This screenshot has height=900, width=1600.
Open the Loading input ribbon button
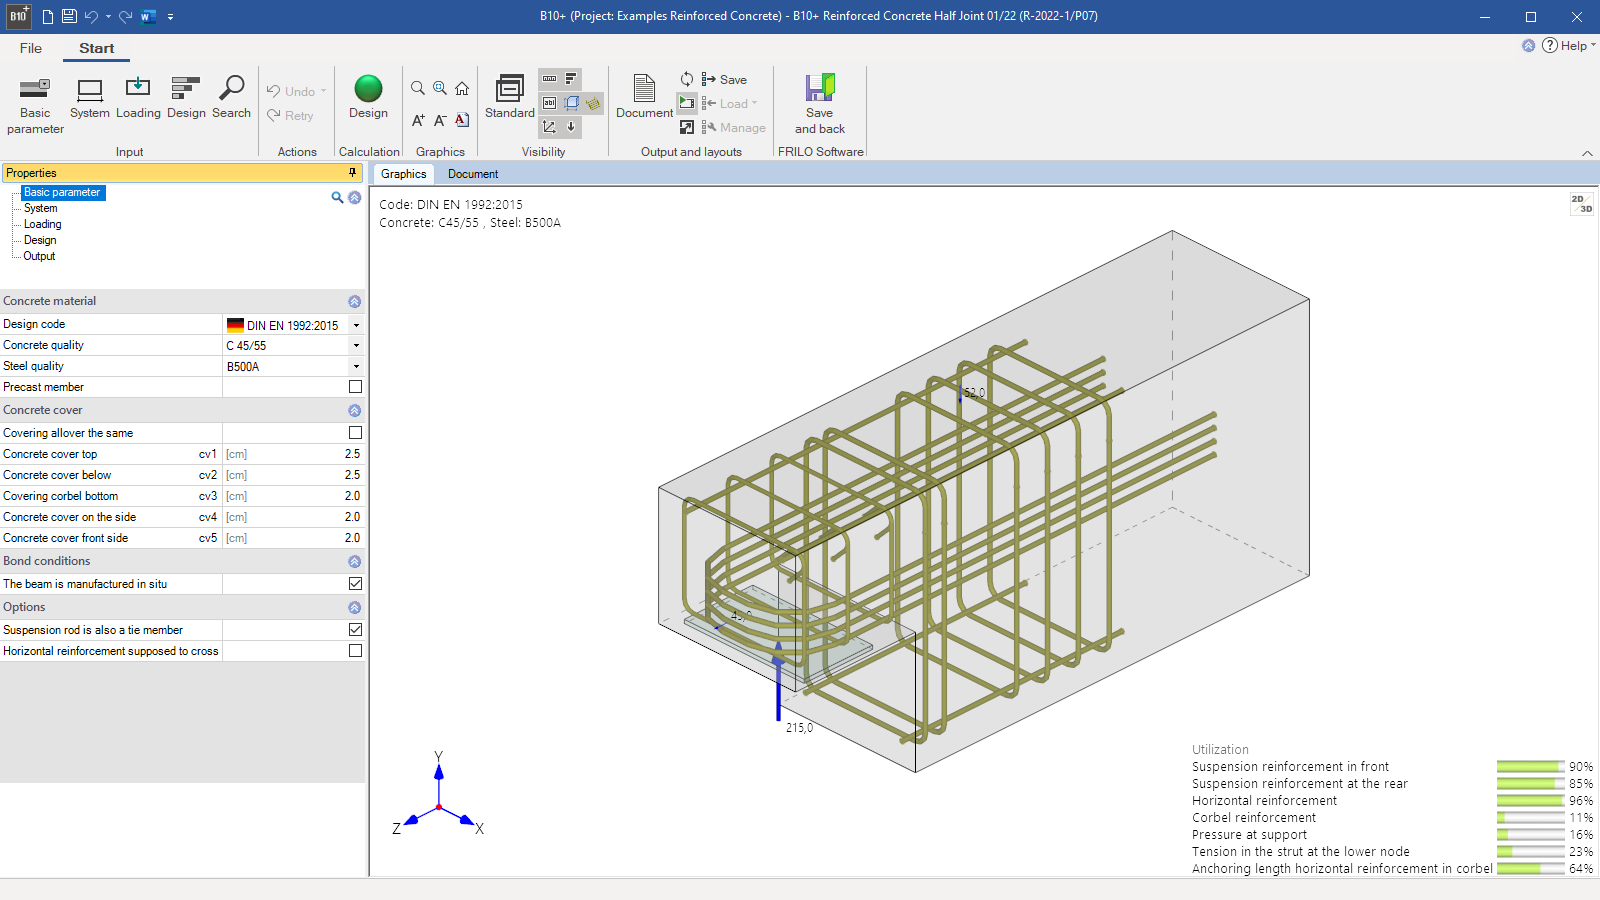138,98
